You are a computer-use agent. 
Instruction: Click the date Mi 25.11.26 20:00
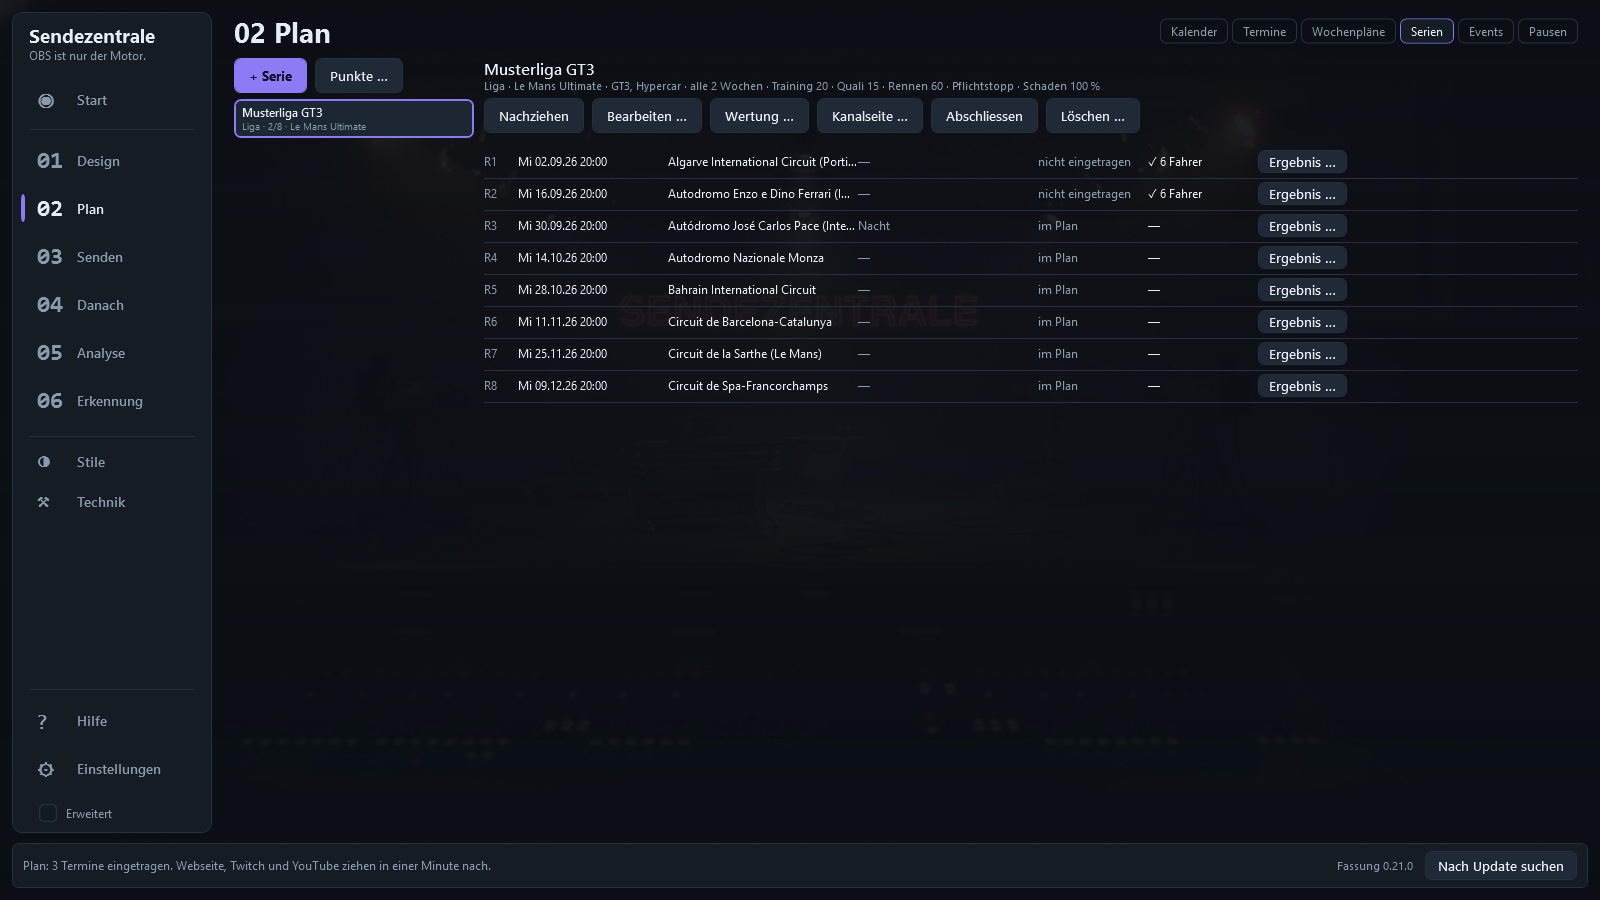pyautogui.click(x=562, y=354)
